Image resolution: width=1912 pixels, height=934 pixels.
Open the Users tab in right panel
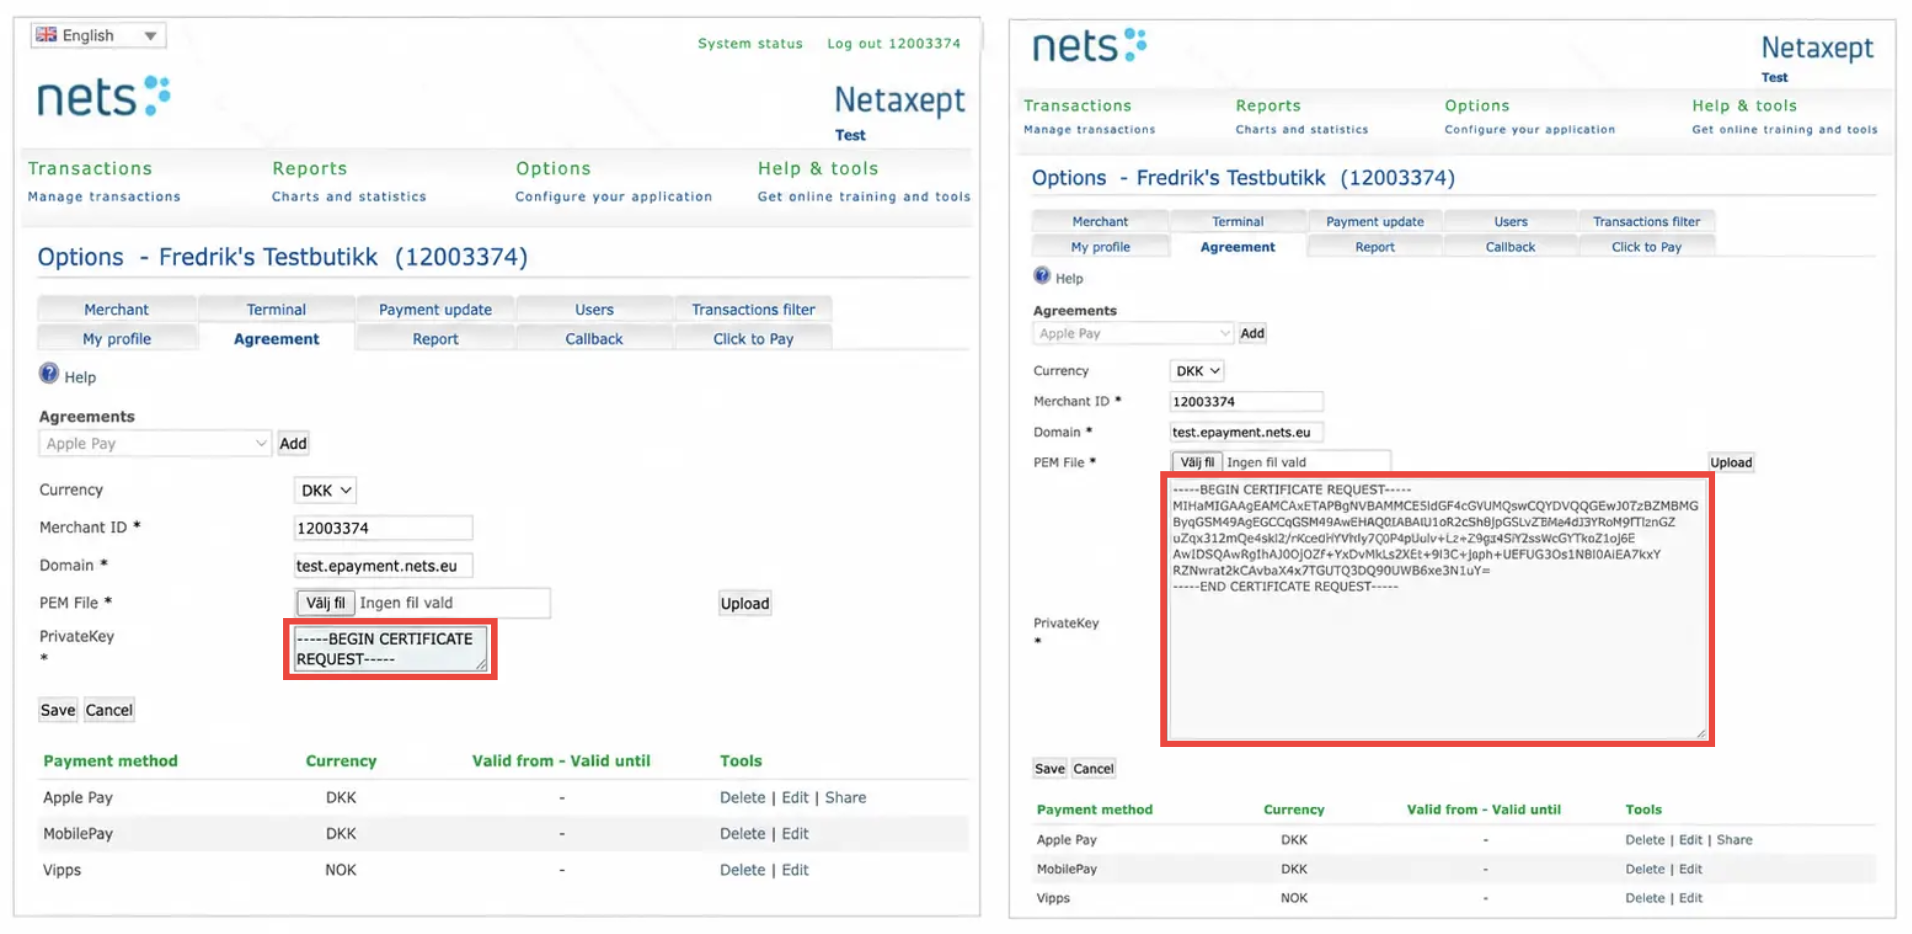point(1511,221)
